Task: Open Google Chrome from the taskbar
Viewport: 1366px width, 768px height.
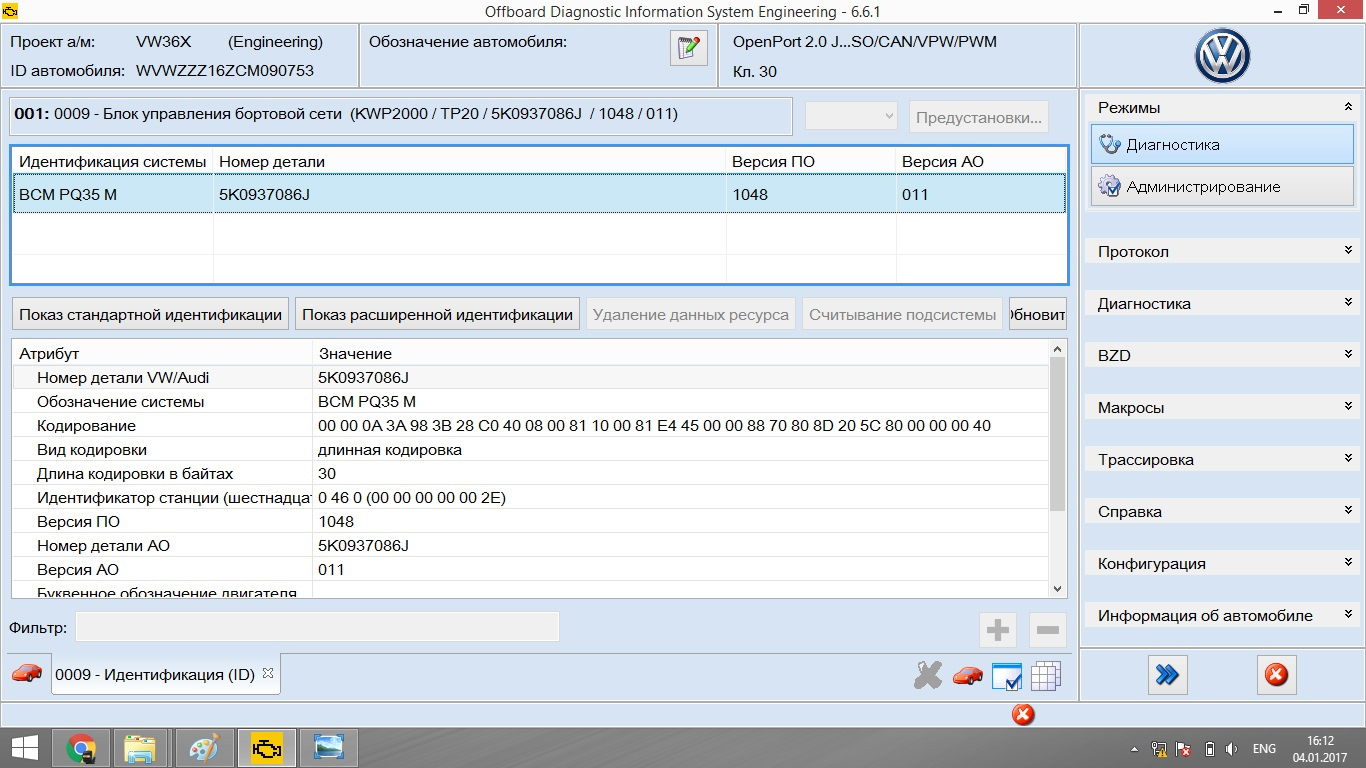Action: pyautogui.click(x=81, y=747)
